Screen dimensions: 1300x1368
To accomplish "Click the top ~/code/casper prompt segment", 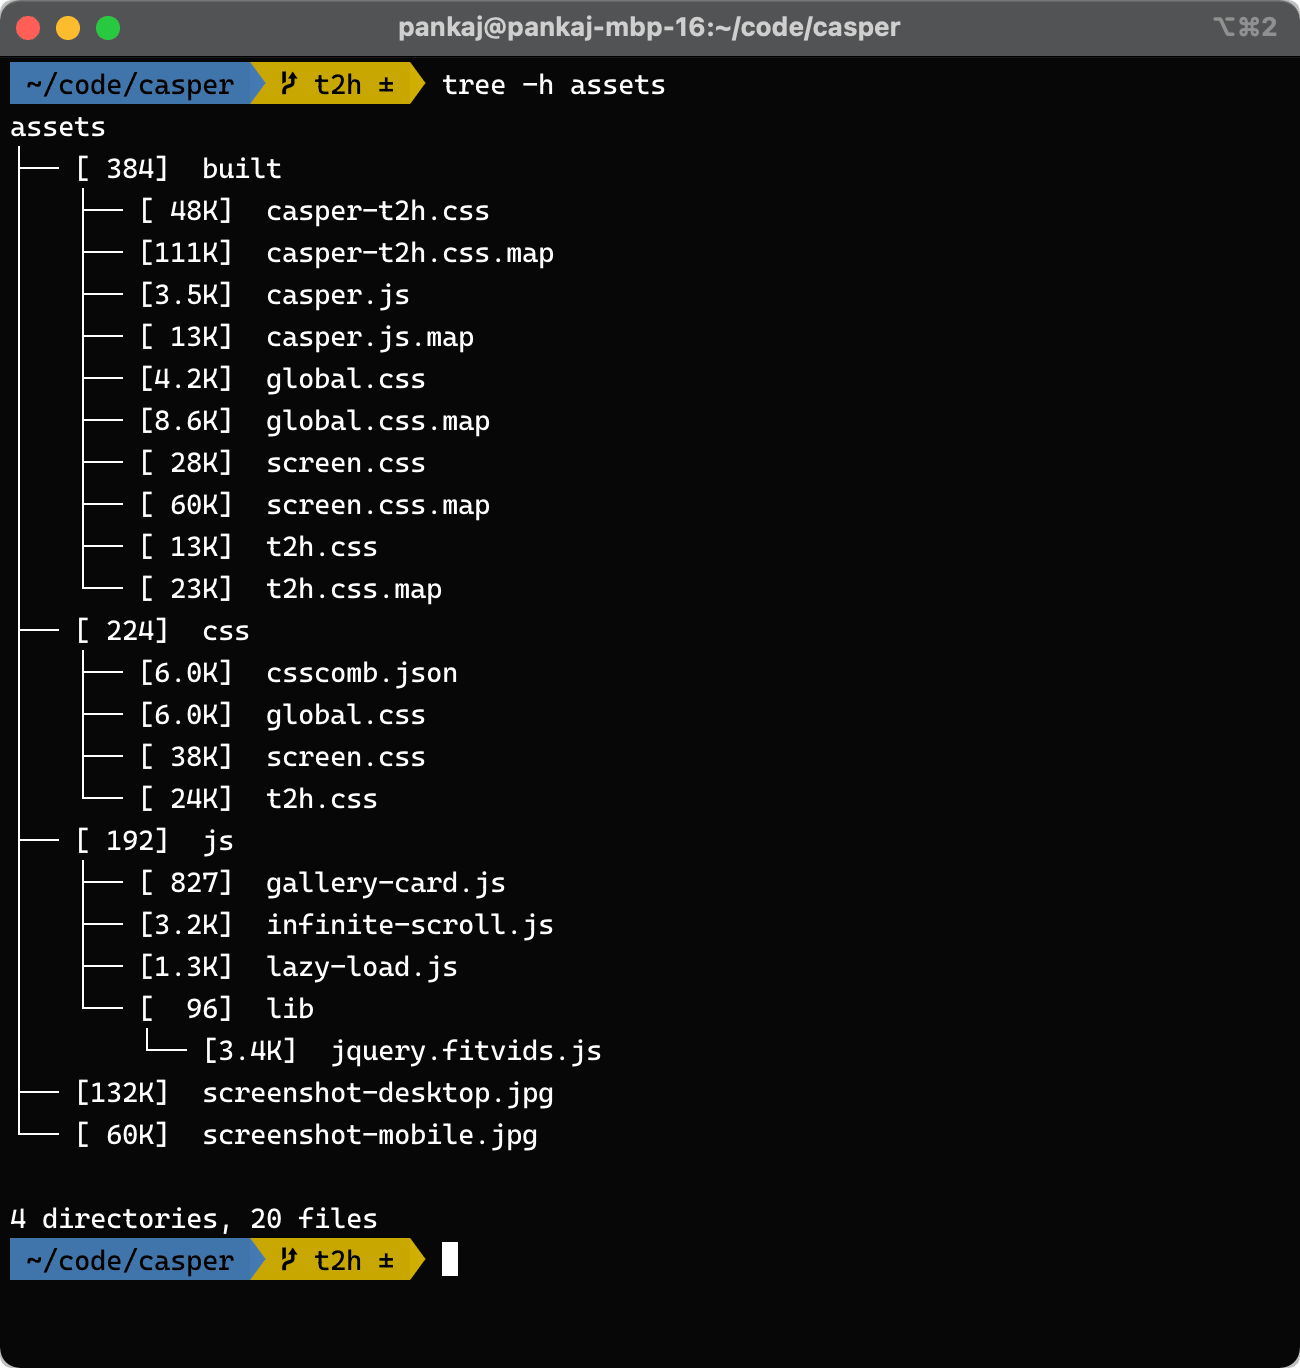I will point(130,84).
